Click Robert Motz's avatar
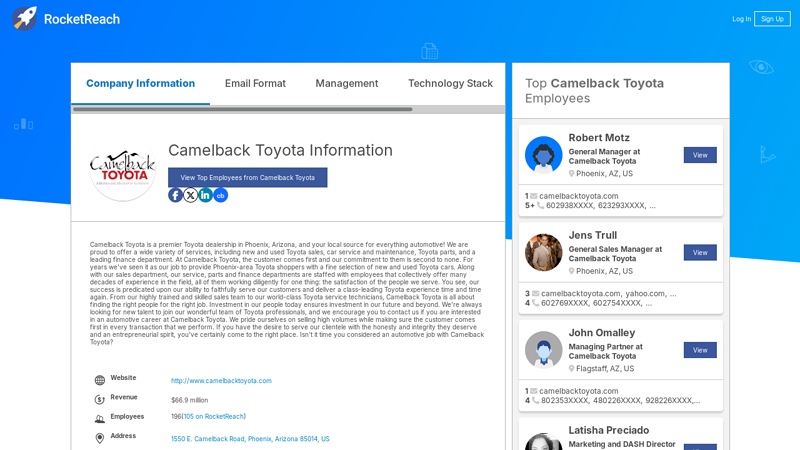The height and width of the screenshot is (450, 800). (x=543, y=155)
